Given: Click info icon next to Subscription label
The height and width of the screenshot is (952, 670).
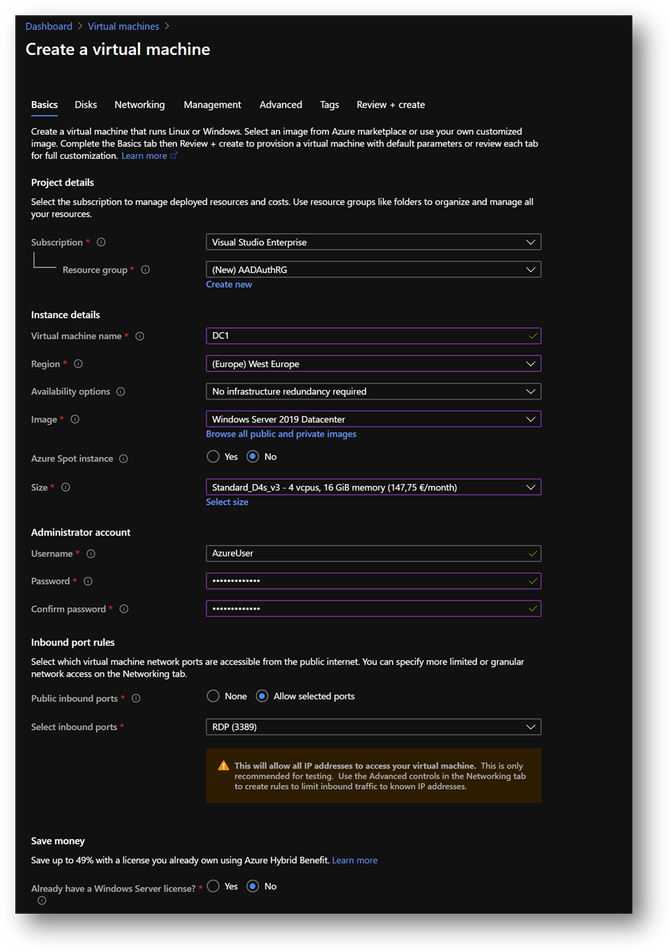Looking at the screenshot, I should (101, 242).
